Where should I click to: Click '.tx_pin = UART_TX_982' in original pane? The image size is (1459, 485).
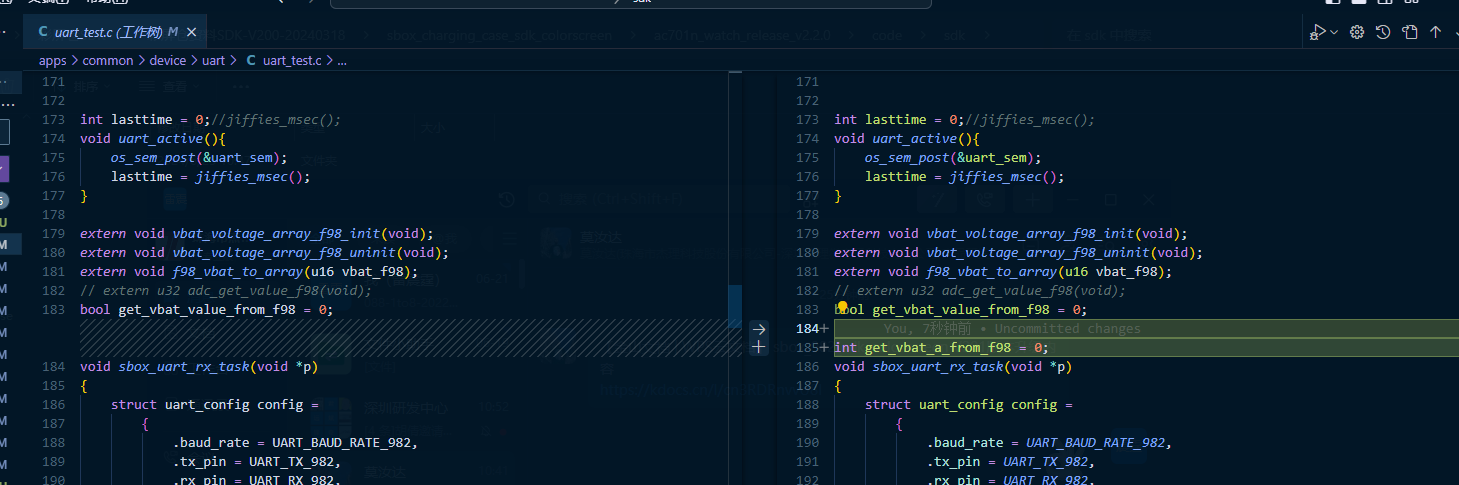click(x=256, y=461)
